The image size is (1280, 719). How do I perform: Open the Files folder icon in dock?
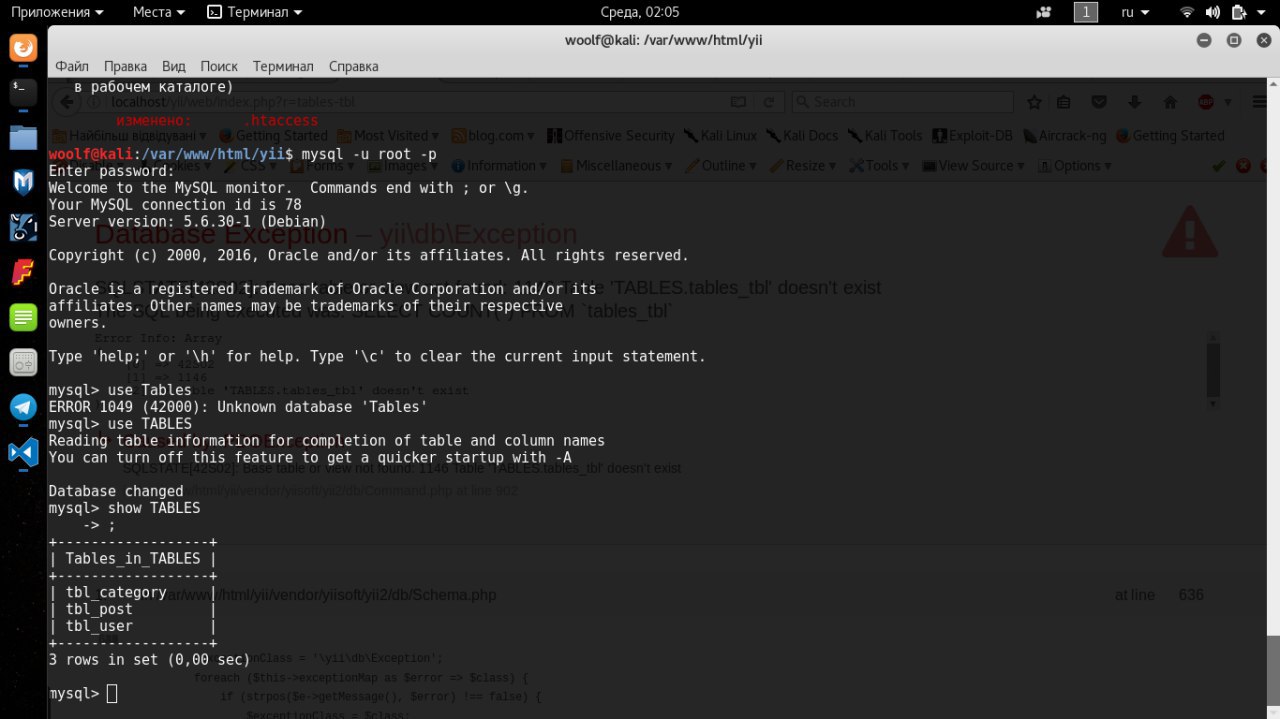tap(23, 137)
